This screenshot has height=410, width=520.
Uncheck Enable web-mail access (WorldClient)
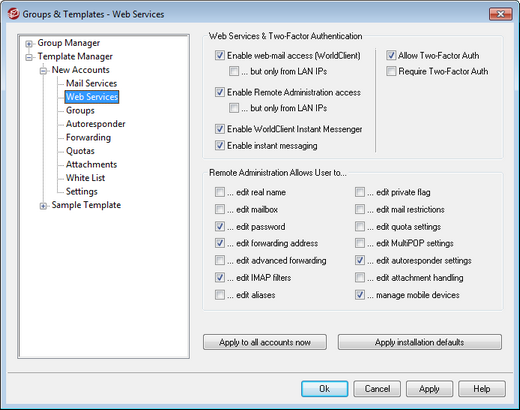coord(220,55)
